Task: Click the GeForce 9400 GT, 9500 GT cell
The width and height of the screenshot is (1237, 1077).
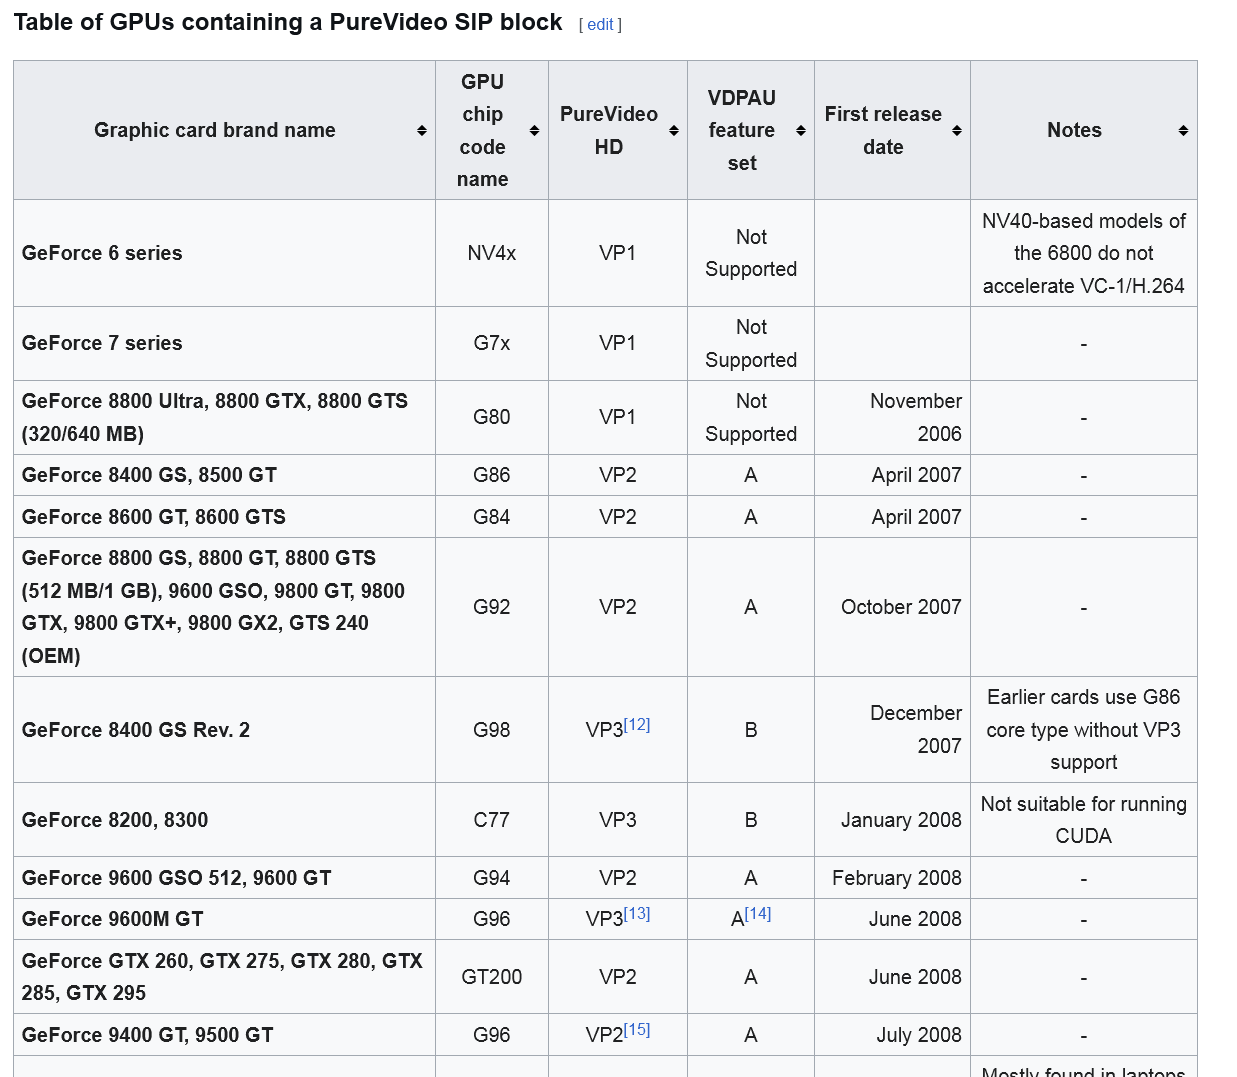Action: pyautogui.click(x=147, y=1035)
